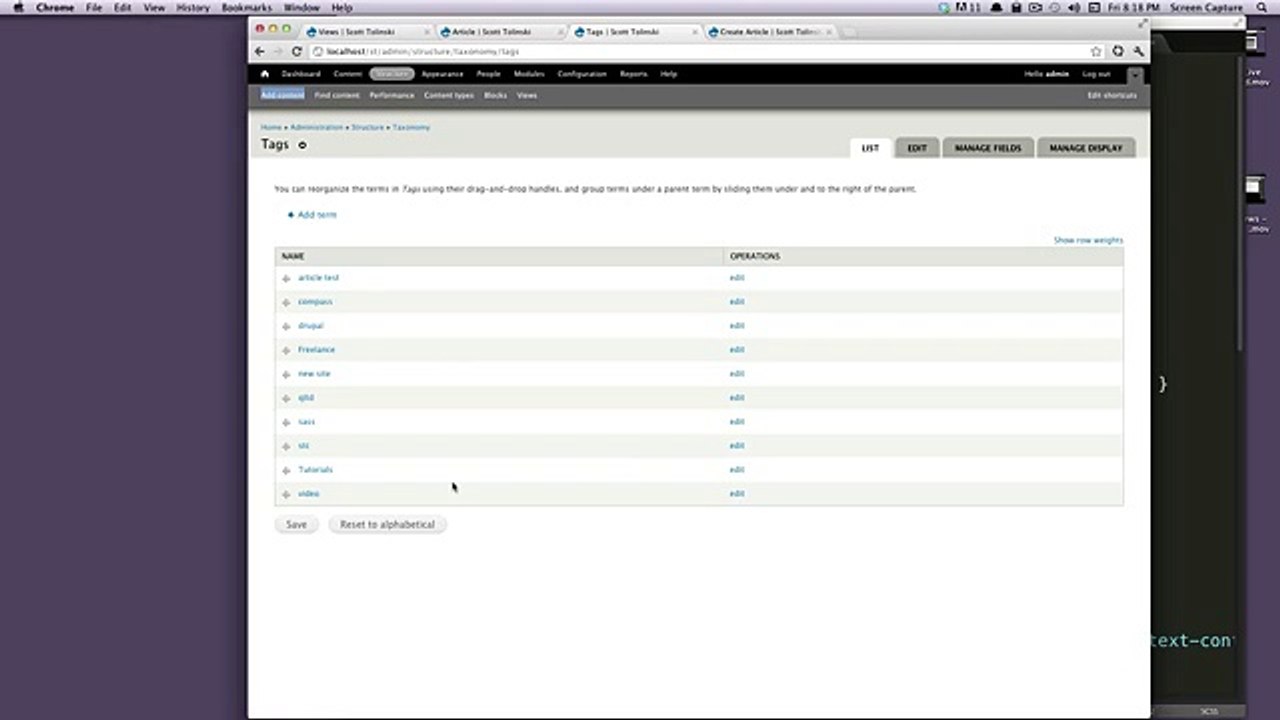Click the Add term link
Screen dimensions: 1280x720
coord(317,215)
